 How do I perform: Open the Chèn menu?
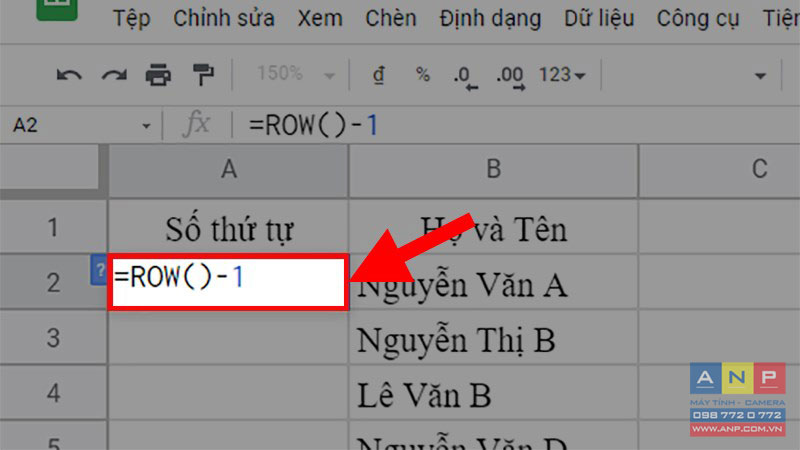pyautogui.click(x=391, y=18)
